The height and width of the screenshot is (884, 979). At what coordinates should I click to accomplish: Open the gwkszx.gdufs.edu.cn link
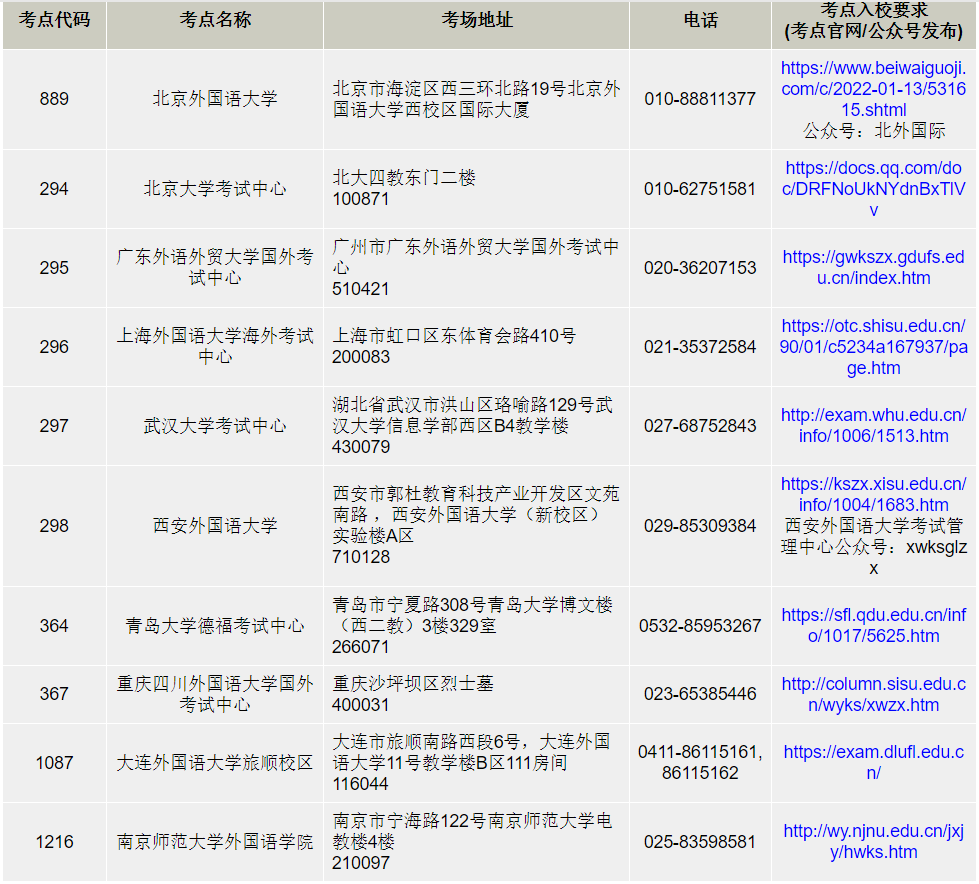coord(873,267)
